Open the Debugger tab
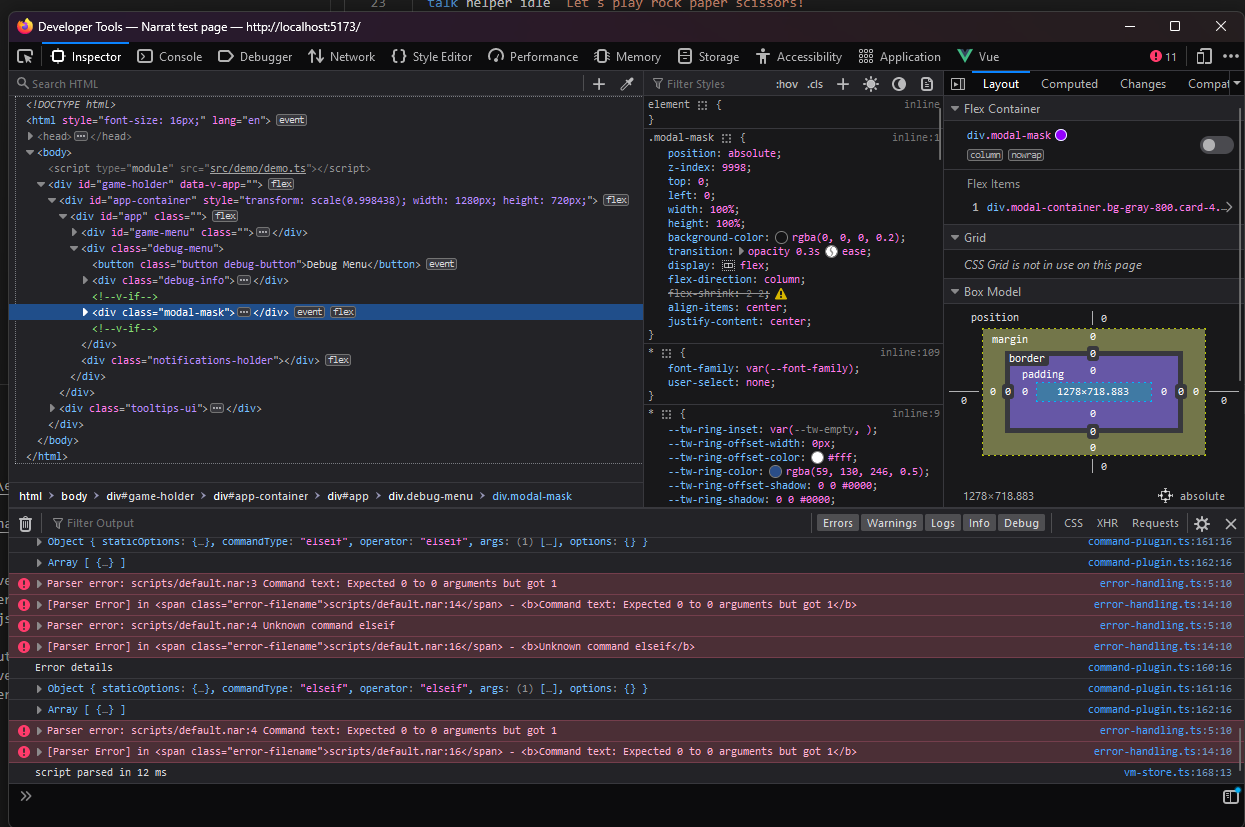 coord(255,57)
